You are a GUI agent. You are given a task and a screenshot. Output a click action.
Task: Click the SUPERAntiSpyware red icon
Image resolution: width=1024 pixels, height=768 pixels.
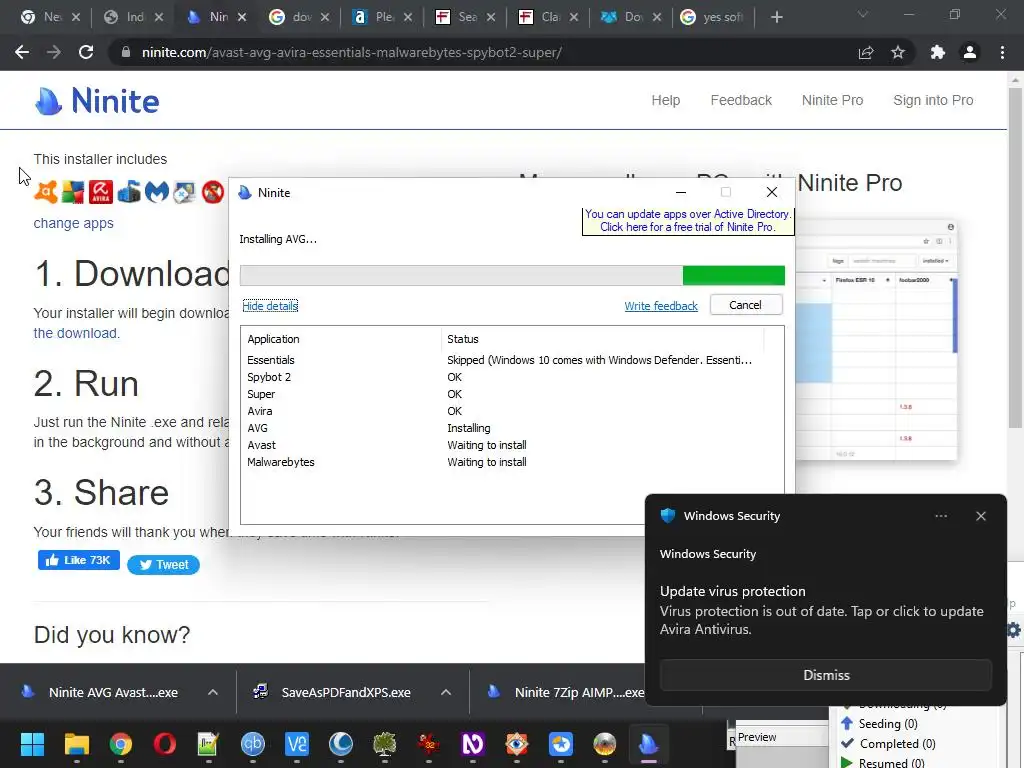click(x=212, y=192)
